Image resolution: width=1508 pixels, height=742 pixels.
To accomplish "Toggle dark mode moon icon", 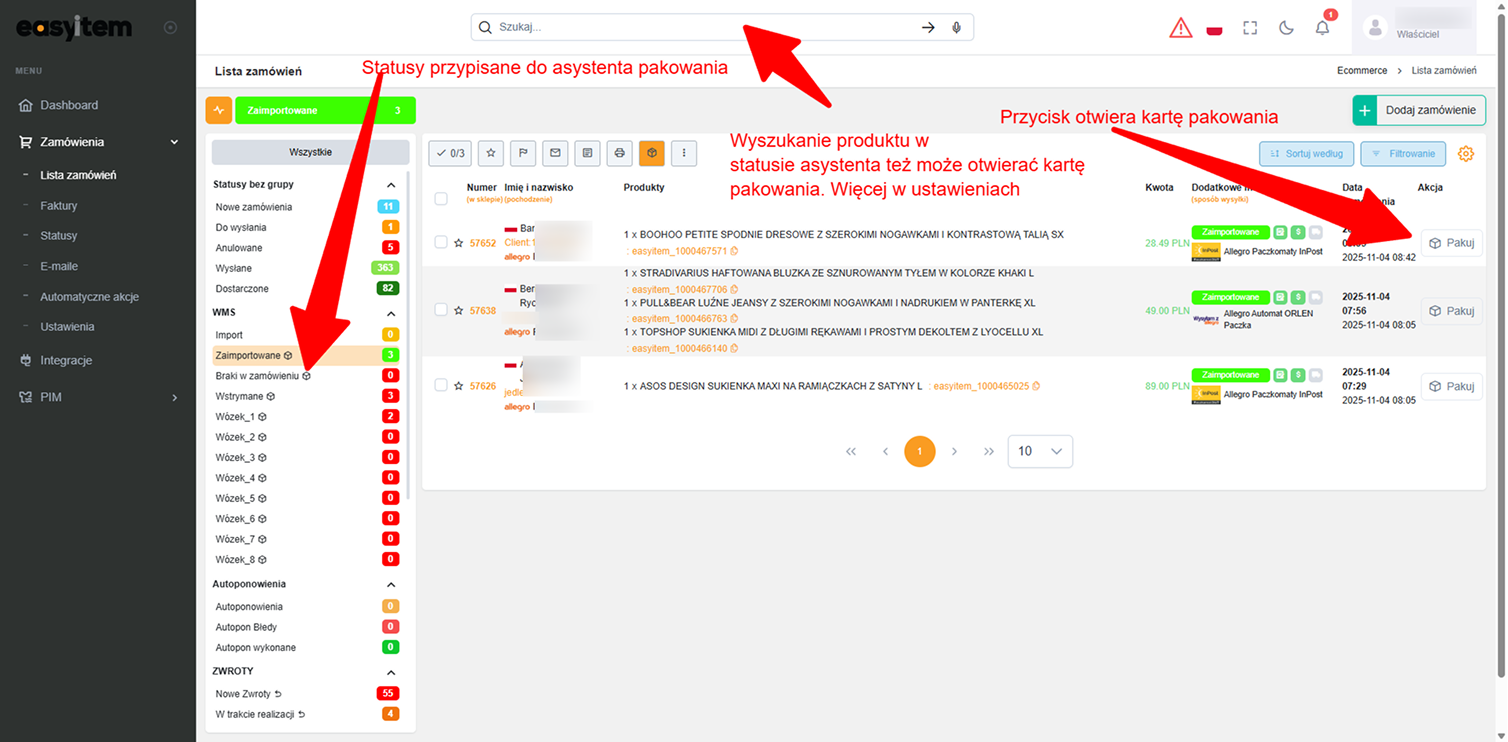I will [x=1286, y=28].
